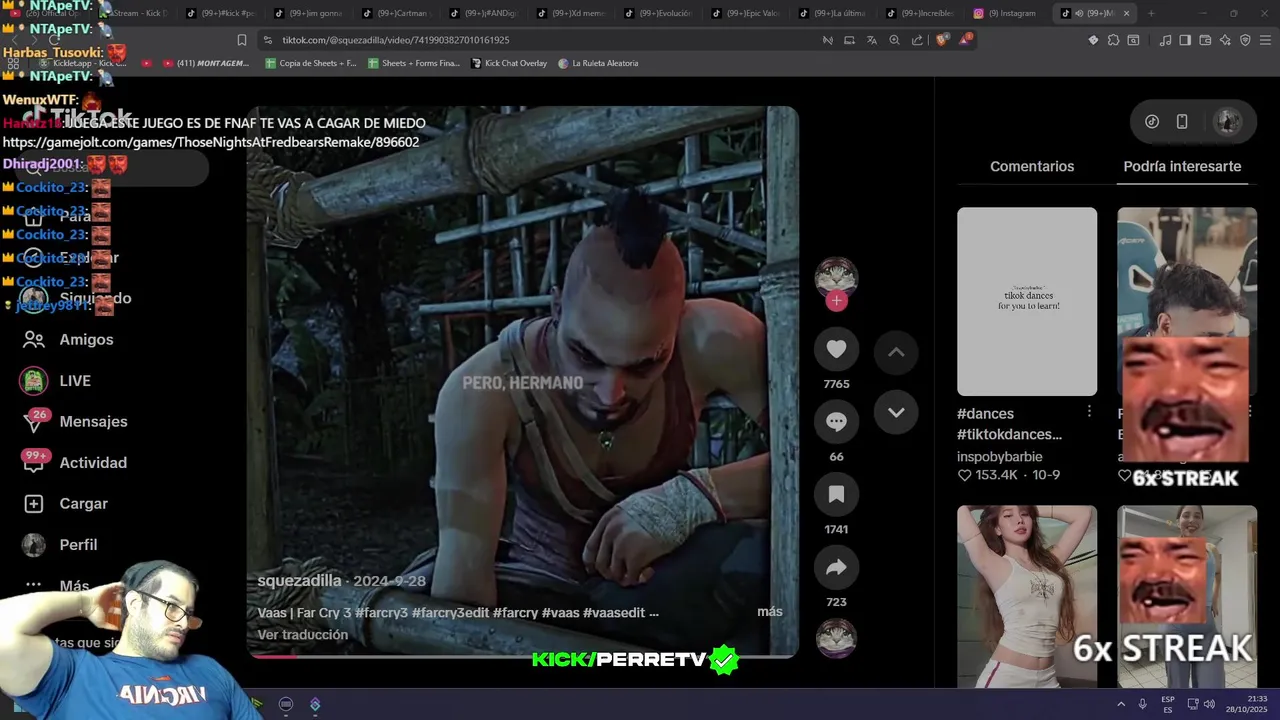This screenshot has height=720, width=1280.
Task: Show hidden system tray icons chevron
Action: (x=1120, y=704)
